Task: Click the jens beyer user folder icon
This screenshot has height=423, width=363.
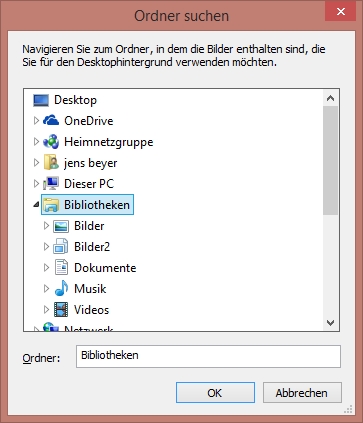Action: (x=51, y=163)
